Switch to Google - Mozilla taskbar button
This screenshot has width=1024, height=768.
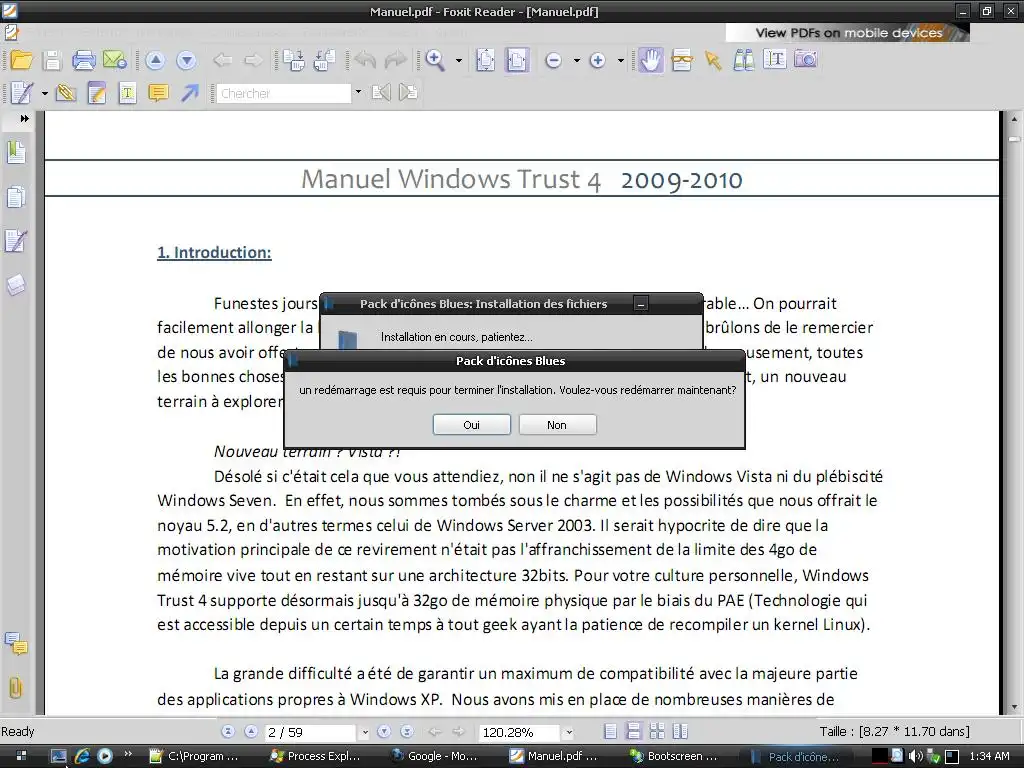pyautogui.click(x=436, y=756)
